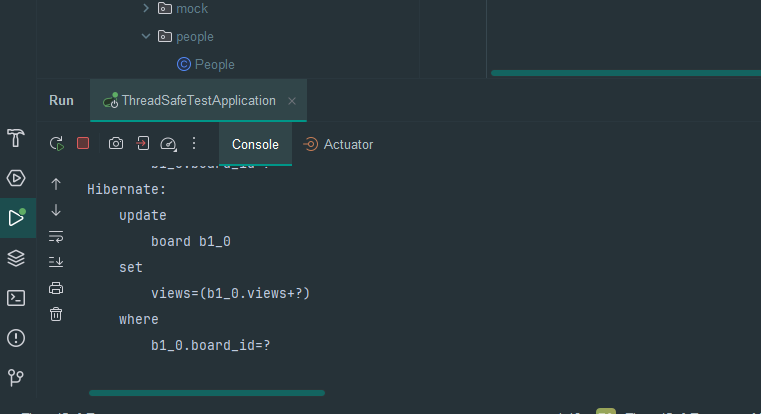Click the exit icon in Run toolbar

click(143, 144)
